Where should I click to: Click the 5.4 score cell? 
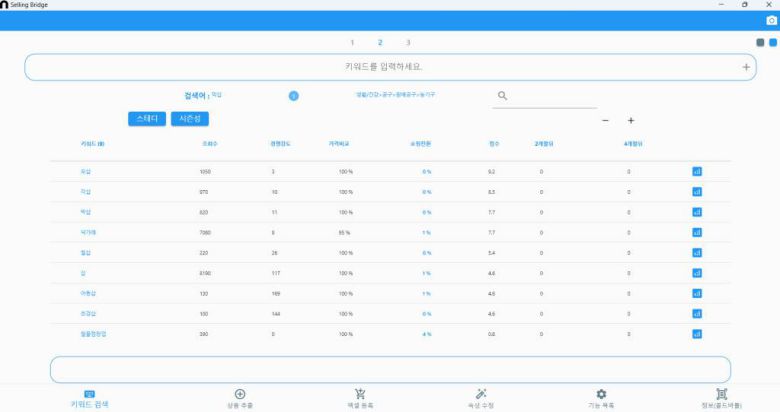tap(491, 253)
